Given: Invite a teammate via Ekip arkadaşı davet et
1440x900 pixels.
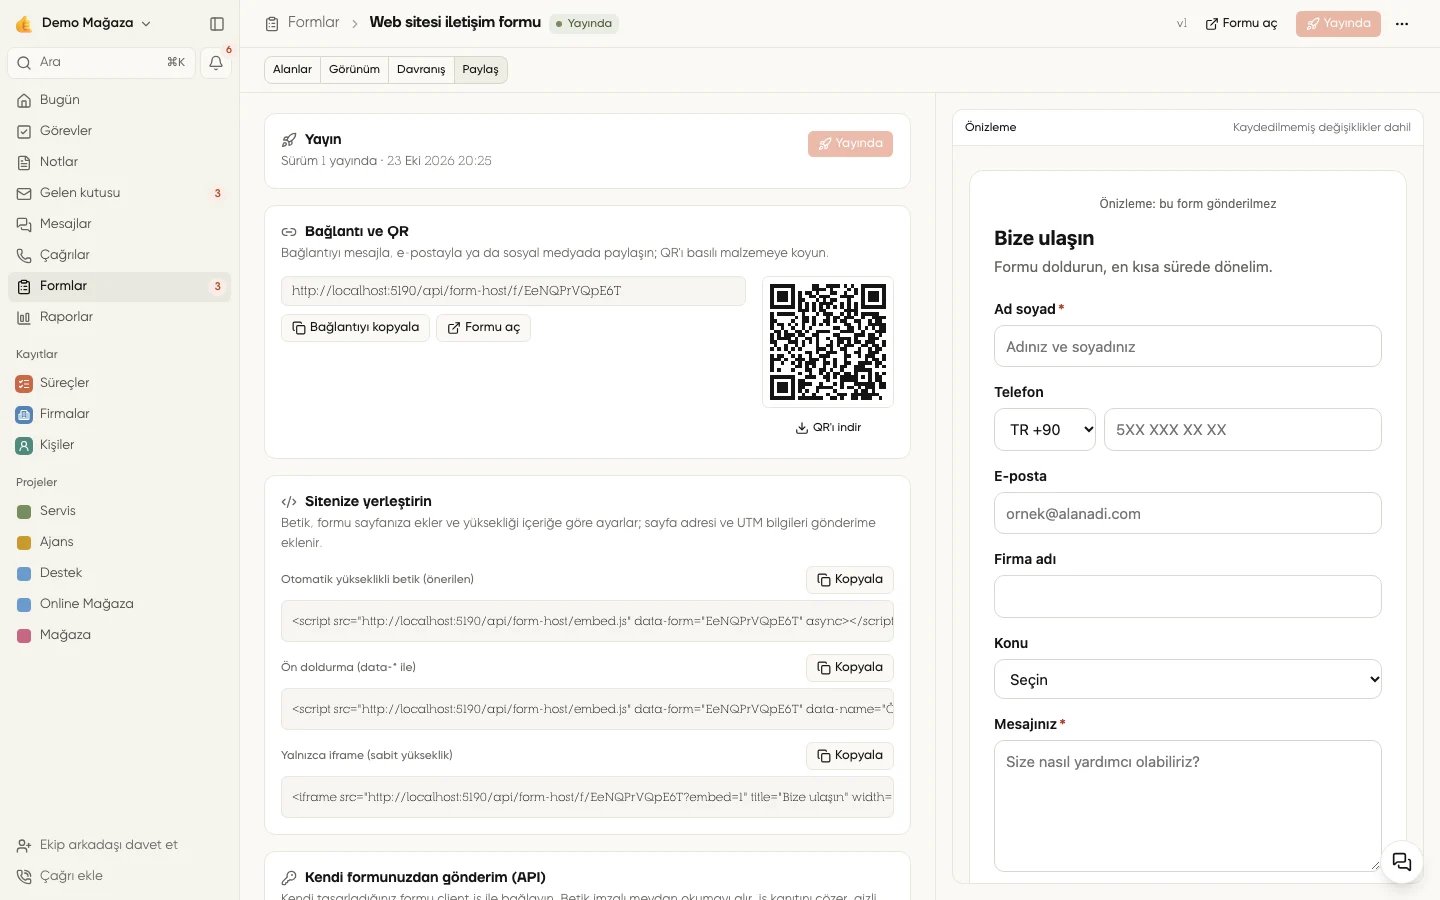Looking at the screenshot, I should (x=120, y=845).
